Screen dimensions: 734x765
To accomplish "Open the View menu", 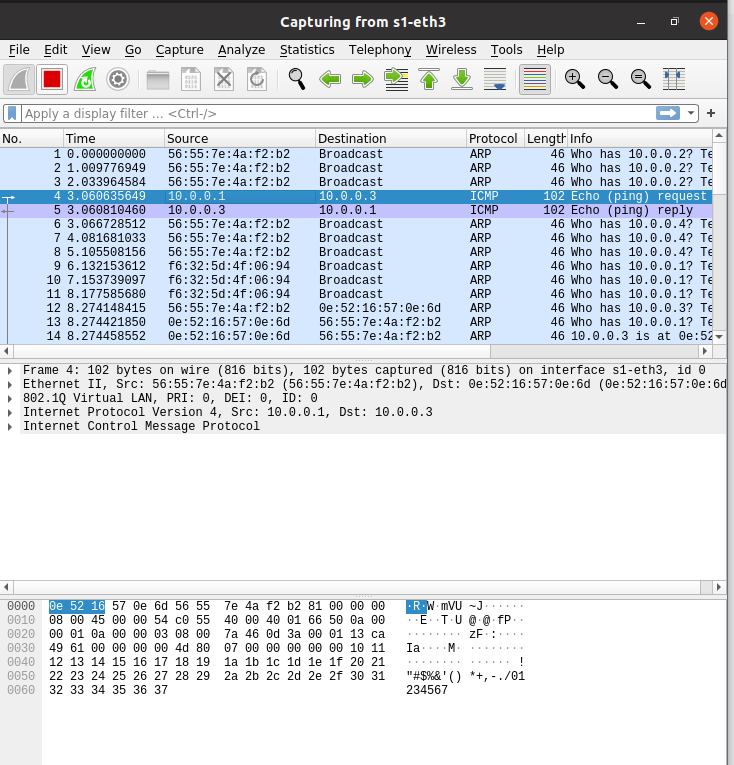I will tap(96, 50).
